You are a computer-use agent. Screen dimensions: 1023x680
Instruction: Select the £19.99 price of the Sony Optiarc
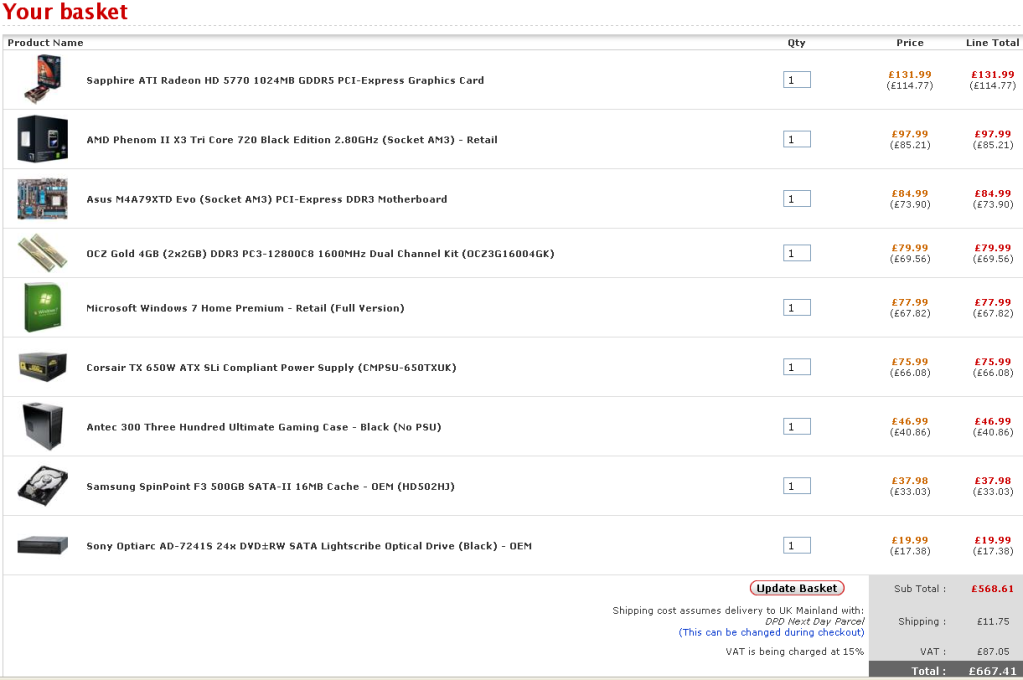(x=909, y=540)
